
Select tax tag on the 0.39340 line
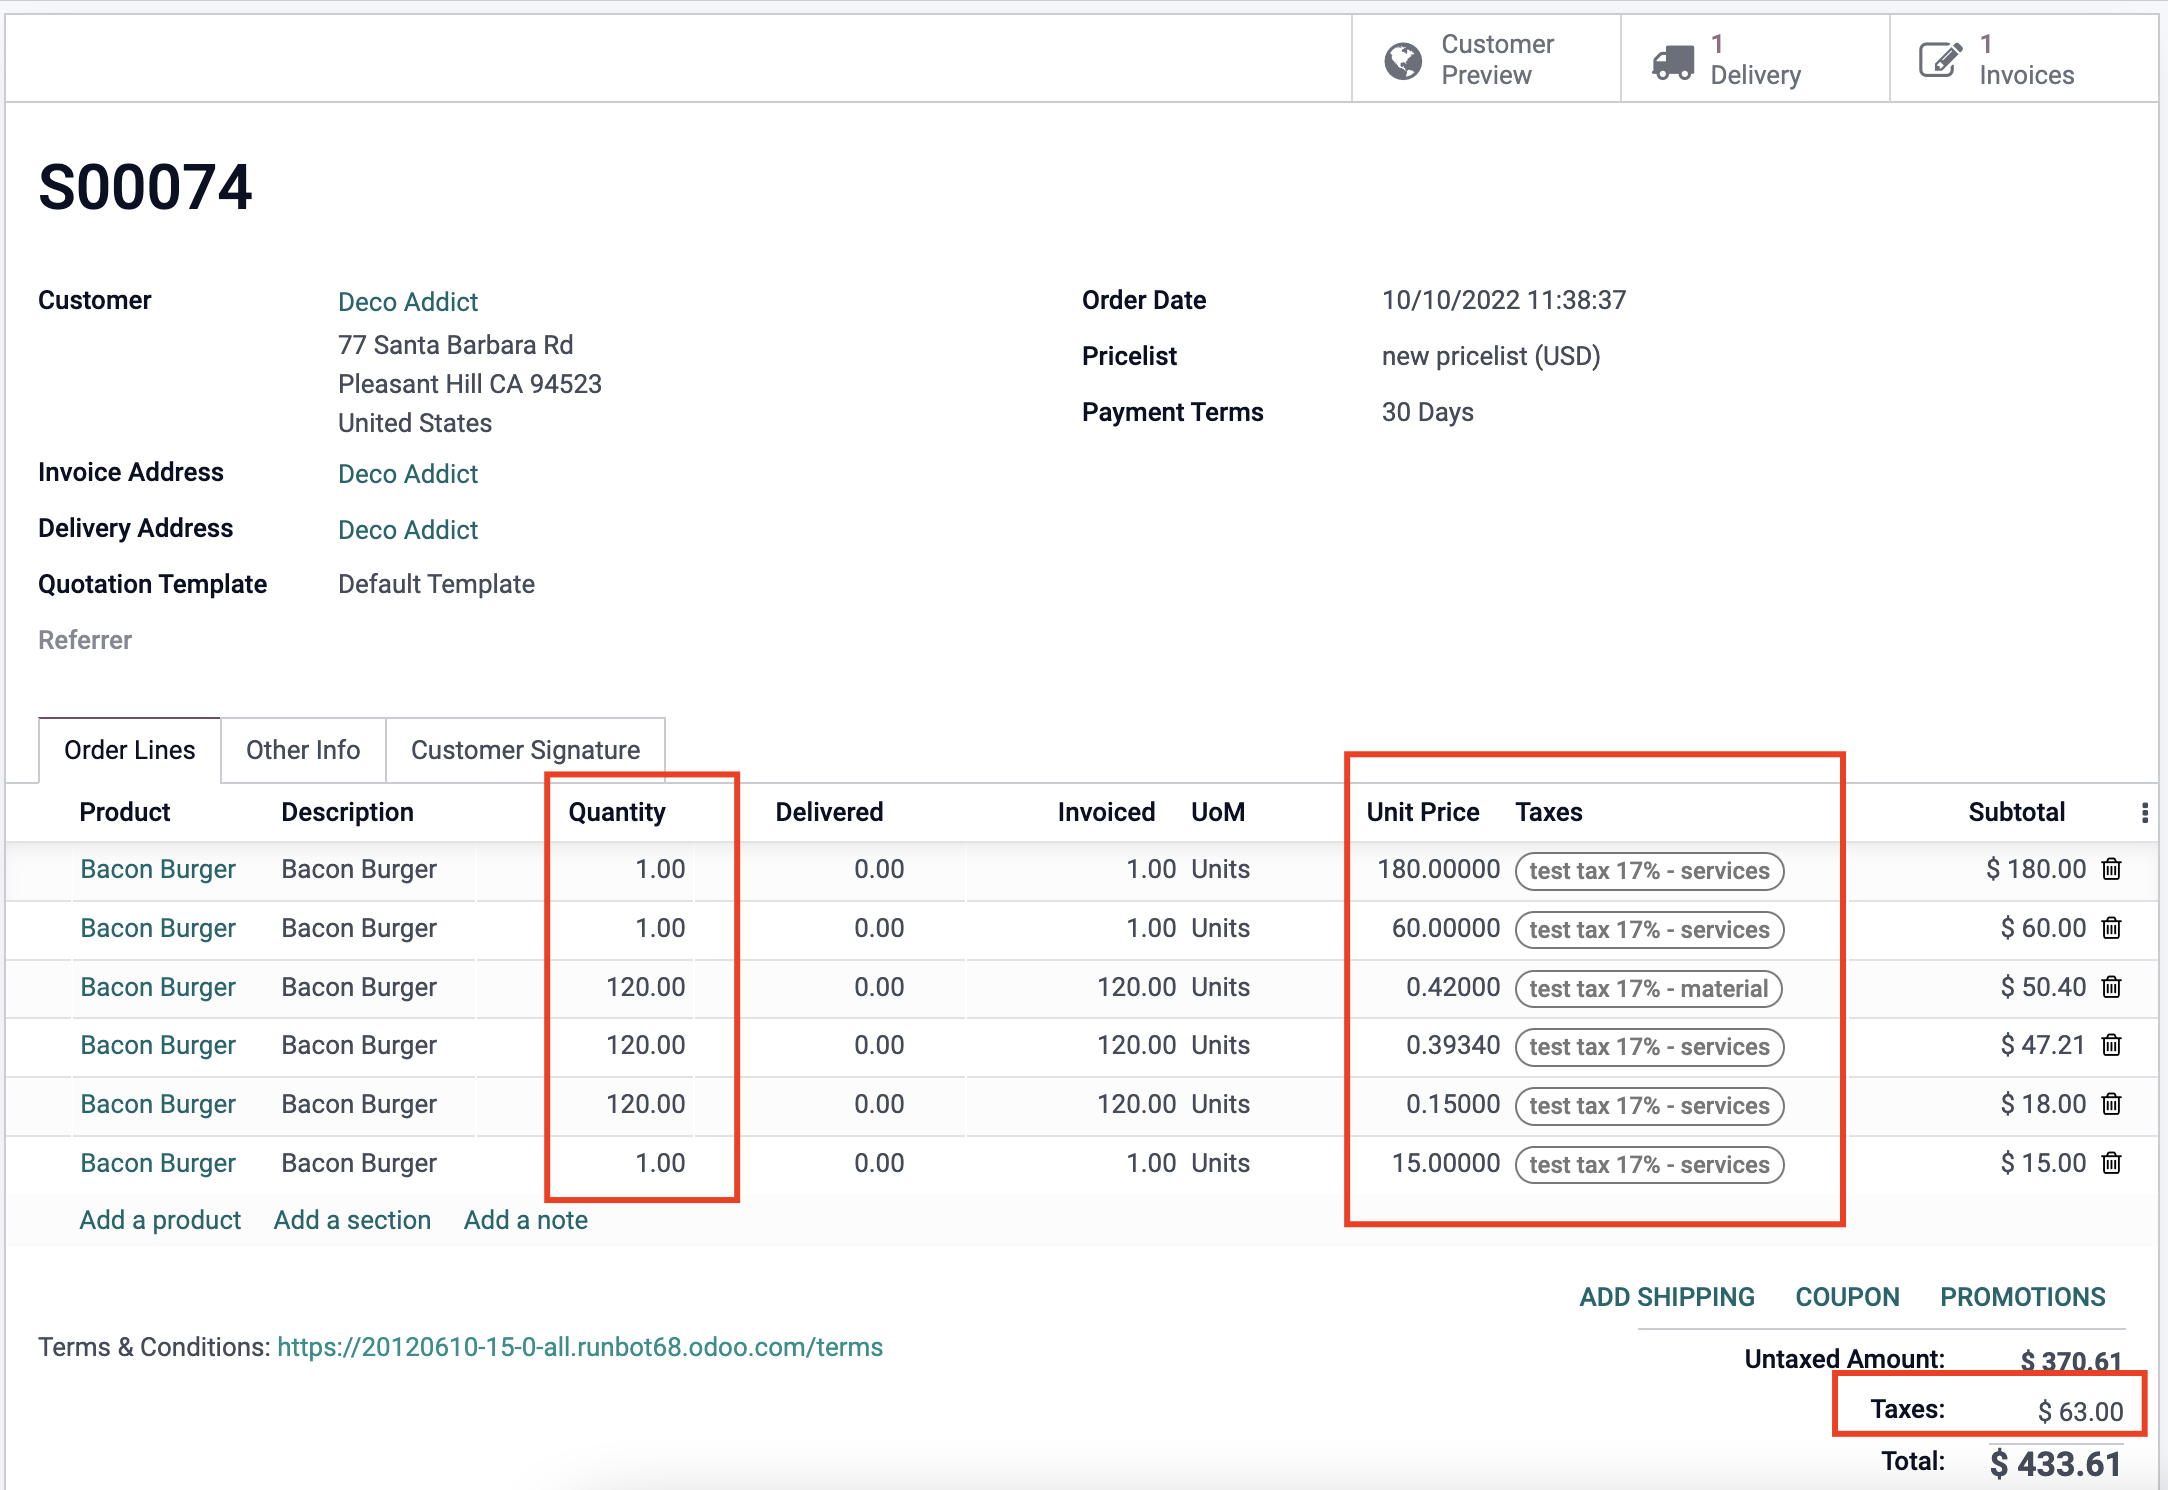click(x=1649, y=1047)
